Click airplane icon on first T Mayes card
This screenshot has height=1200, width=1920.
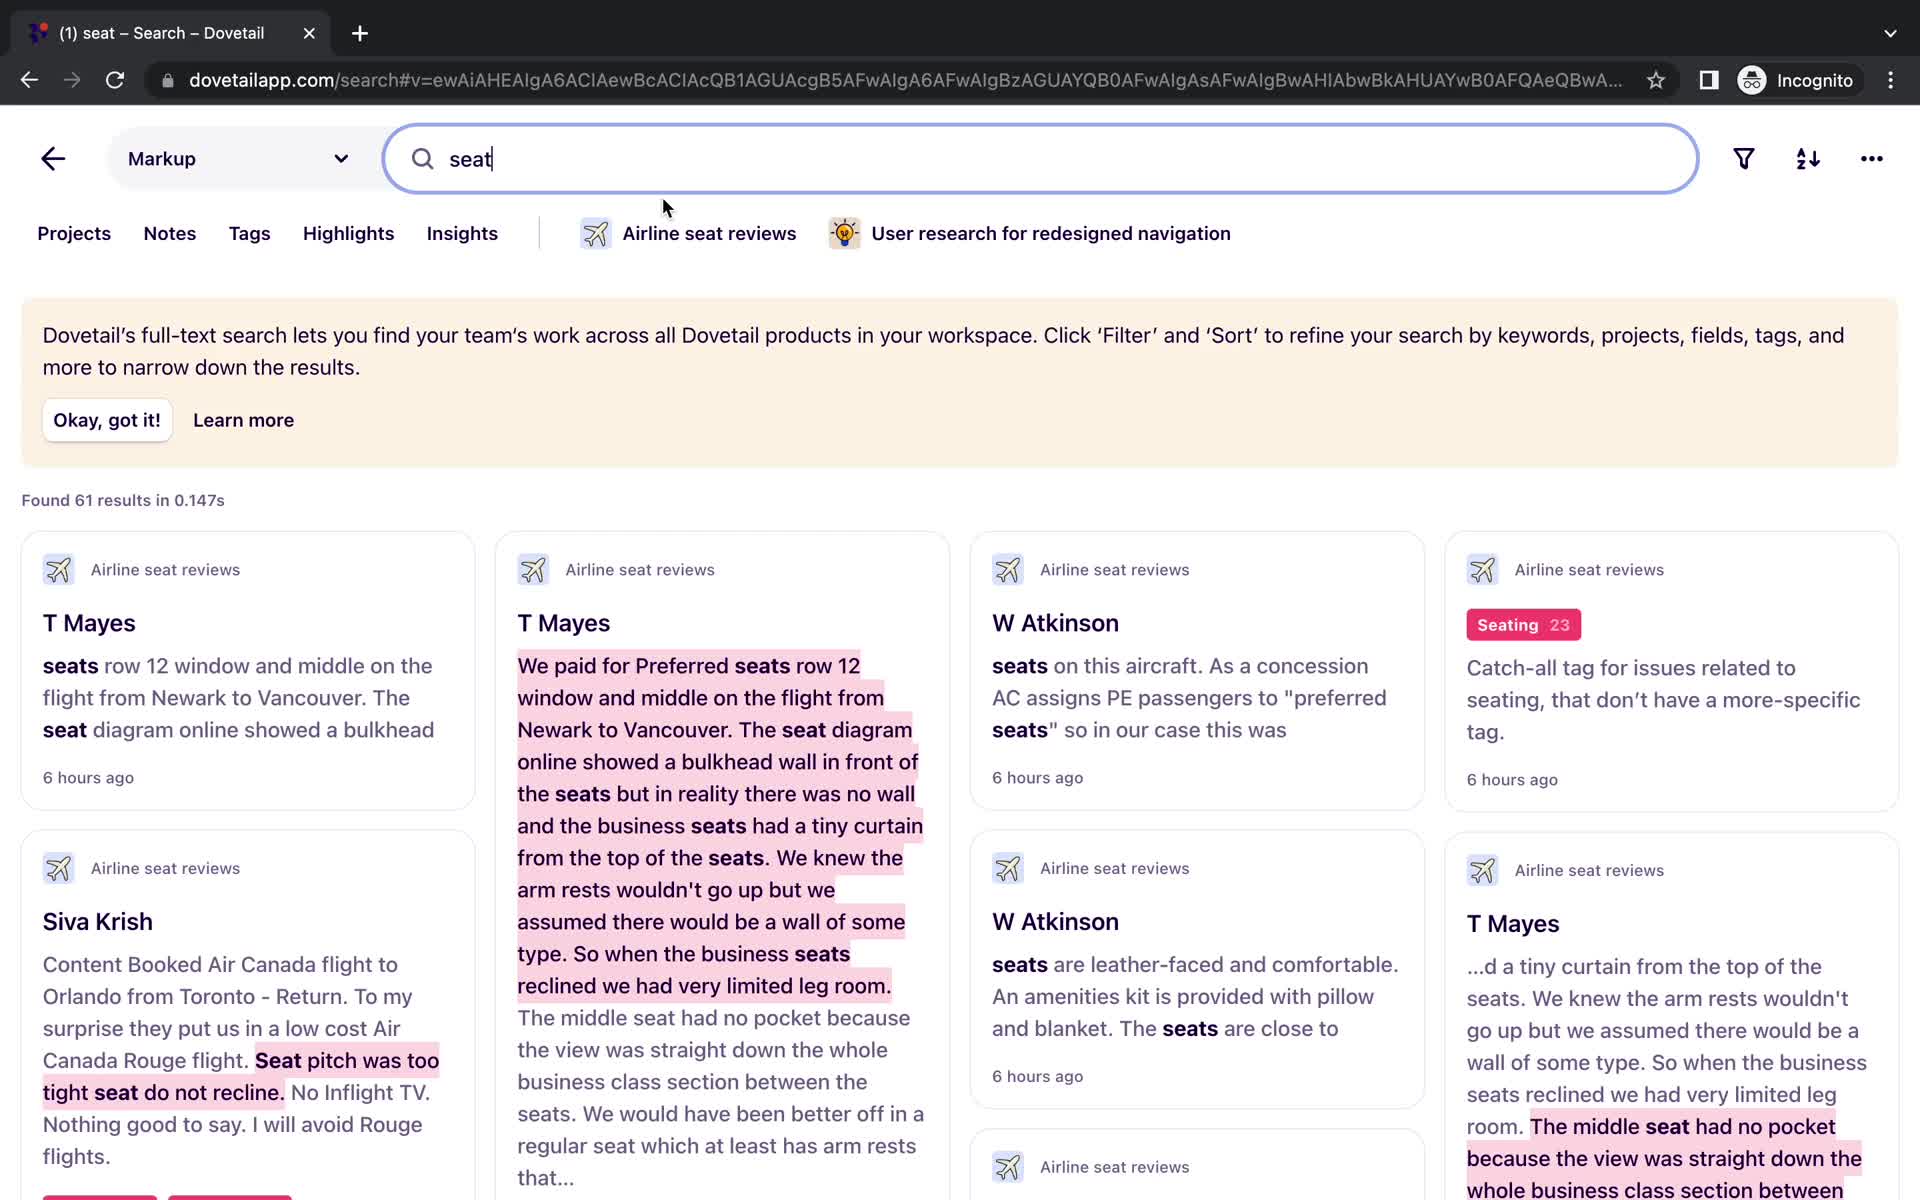(58, 570)
